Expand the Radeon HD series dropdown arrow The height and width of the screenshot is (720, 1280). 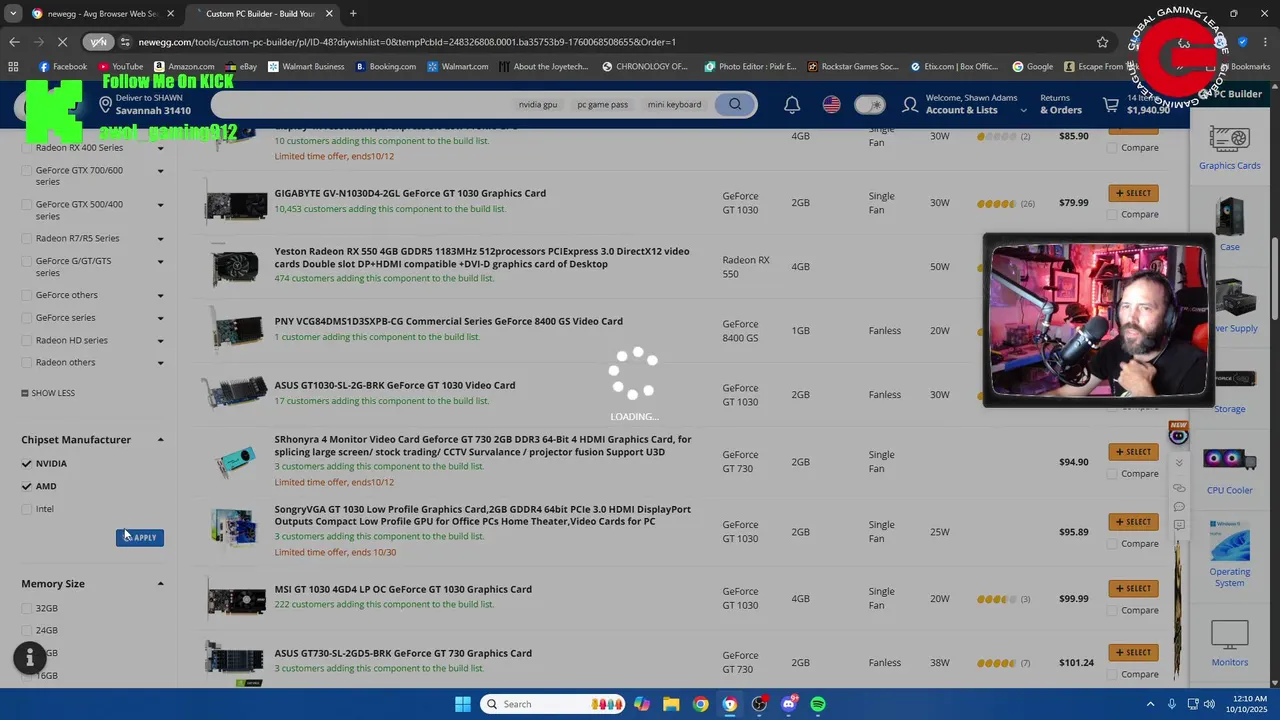coord(160,341)
